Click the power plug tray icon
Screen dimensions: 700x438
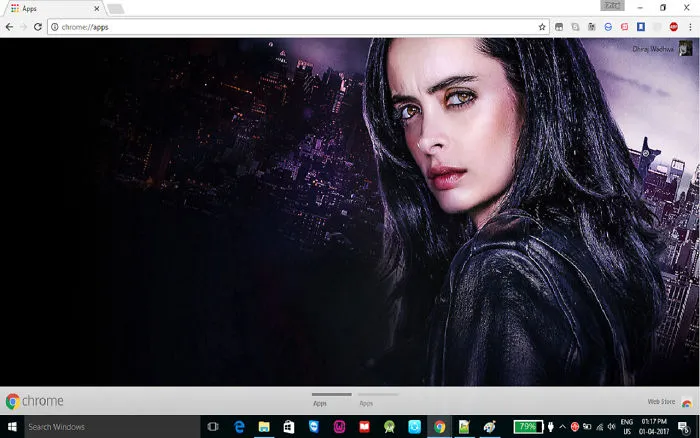tap(551, 427)
